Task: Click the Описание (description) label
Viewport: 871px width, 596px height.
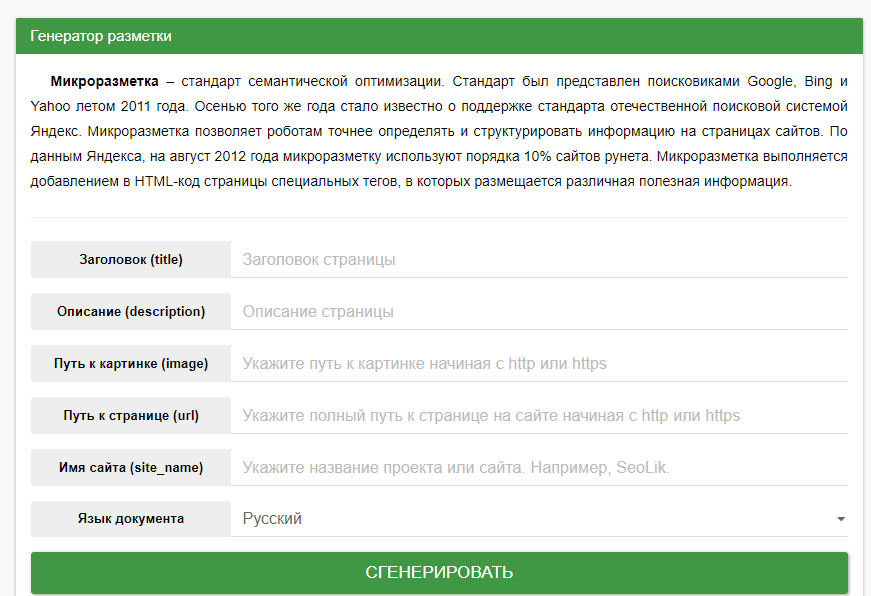Action: pos(131,312)
